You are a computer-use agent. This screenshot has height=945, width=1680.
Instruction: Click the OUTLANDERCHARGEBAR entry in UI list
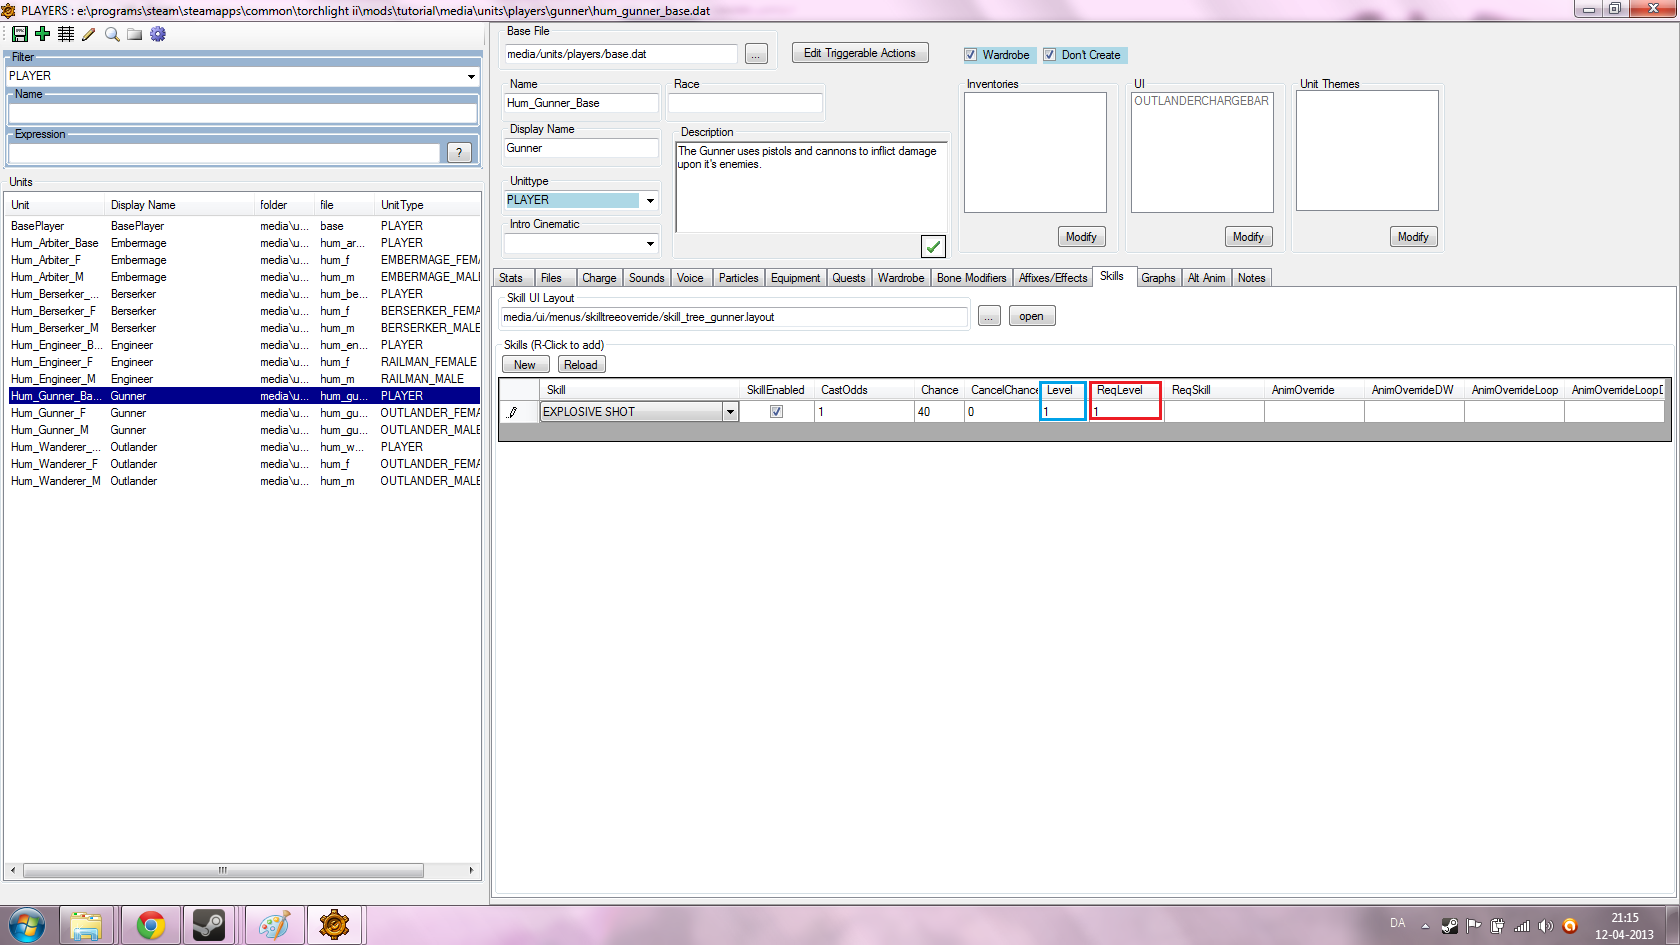pos(1201,101)
